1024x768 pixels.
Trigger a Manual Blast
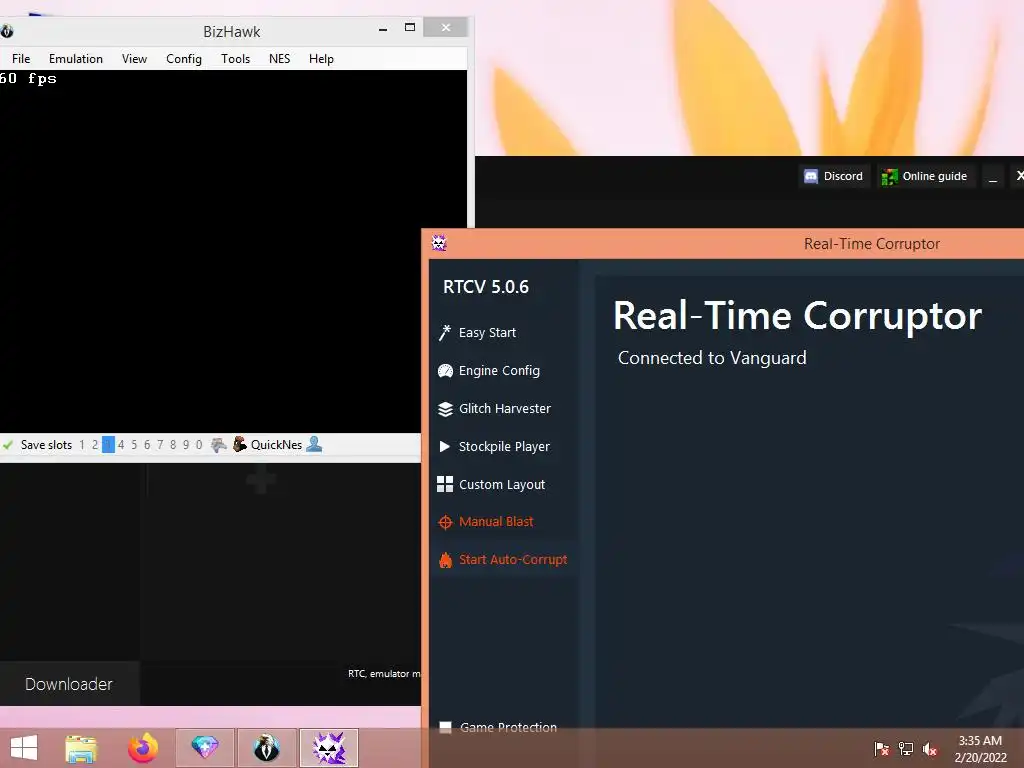[486, 521]
